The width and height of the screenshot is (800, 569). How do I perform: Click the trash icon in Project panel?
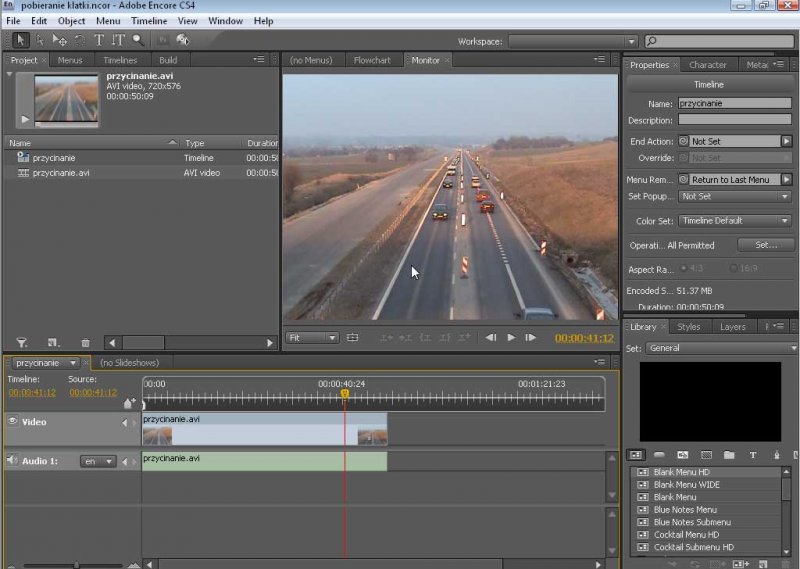(85, 343)
